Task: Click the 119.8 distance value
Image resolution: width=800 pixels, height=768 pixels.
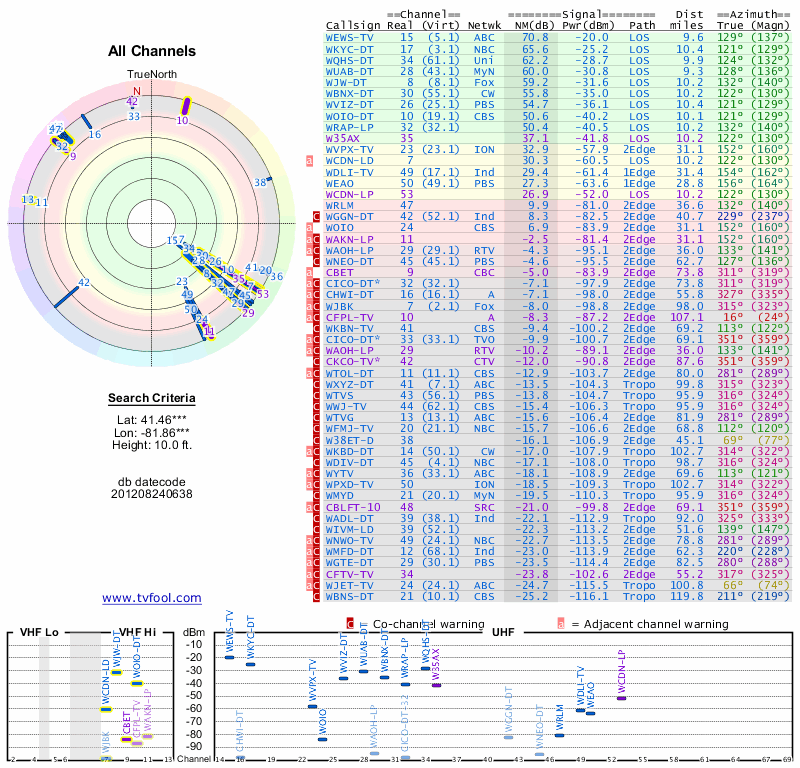Action: click(687, 597)
